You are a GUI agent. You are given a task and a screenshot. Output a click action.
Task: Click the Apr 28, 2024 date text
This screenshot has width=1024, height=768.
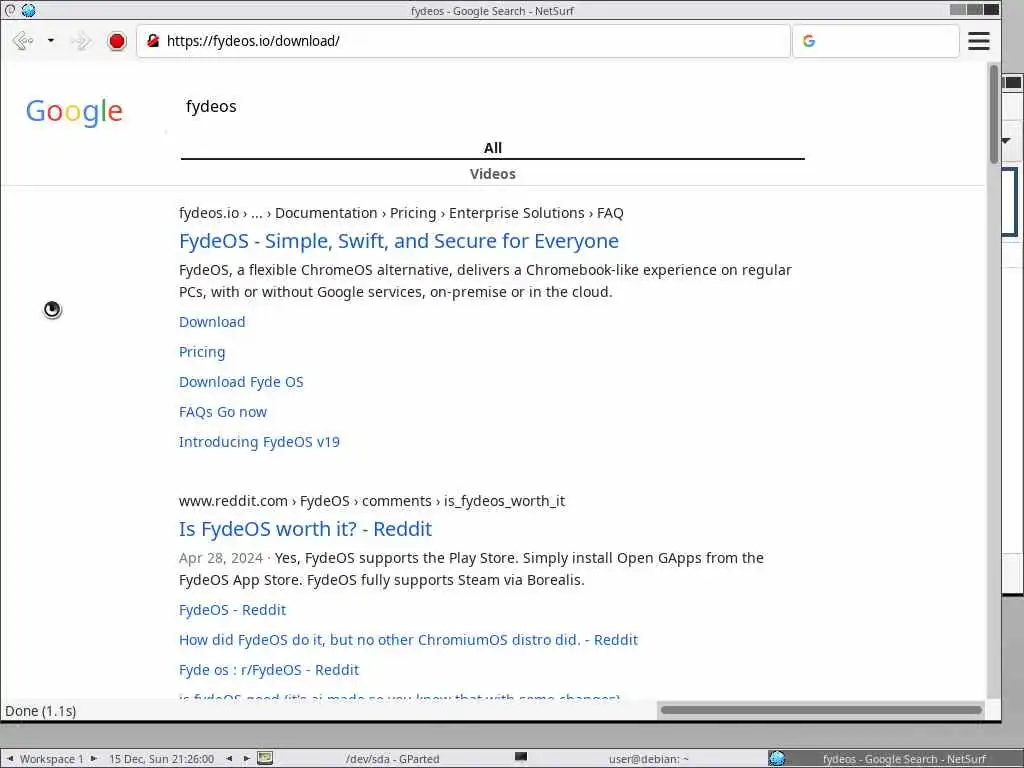point(221,558)
